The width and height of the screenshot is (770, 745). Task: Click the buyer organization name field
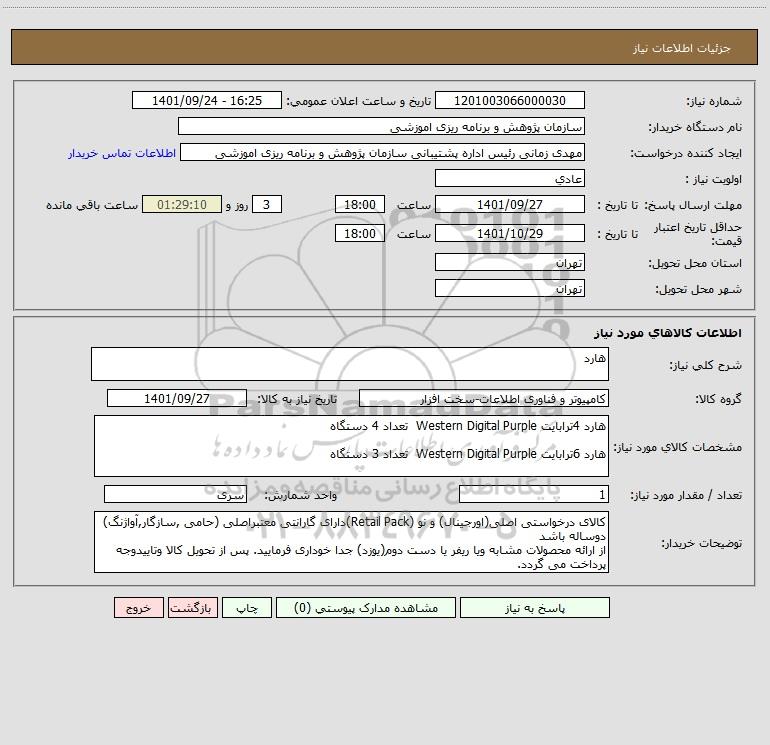tap(381, 127)
